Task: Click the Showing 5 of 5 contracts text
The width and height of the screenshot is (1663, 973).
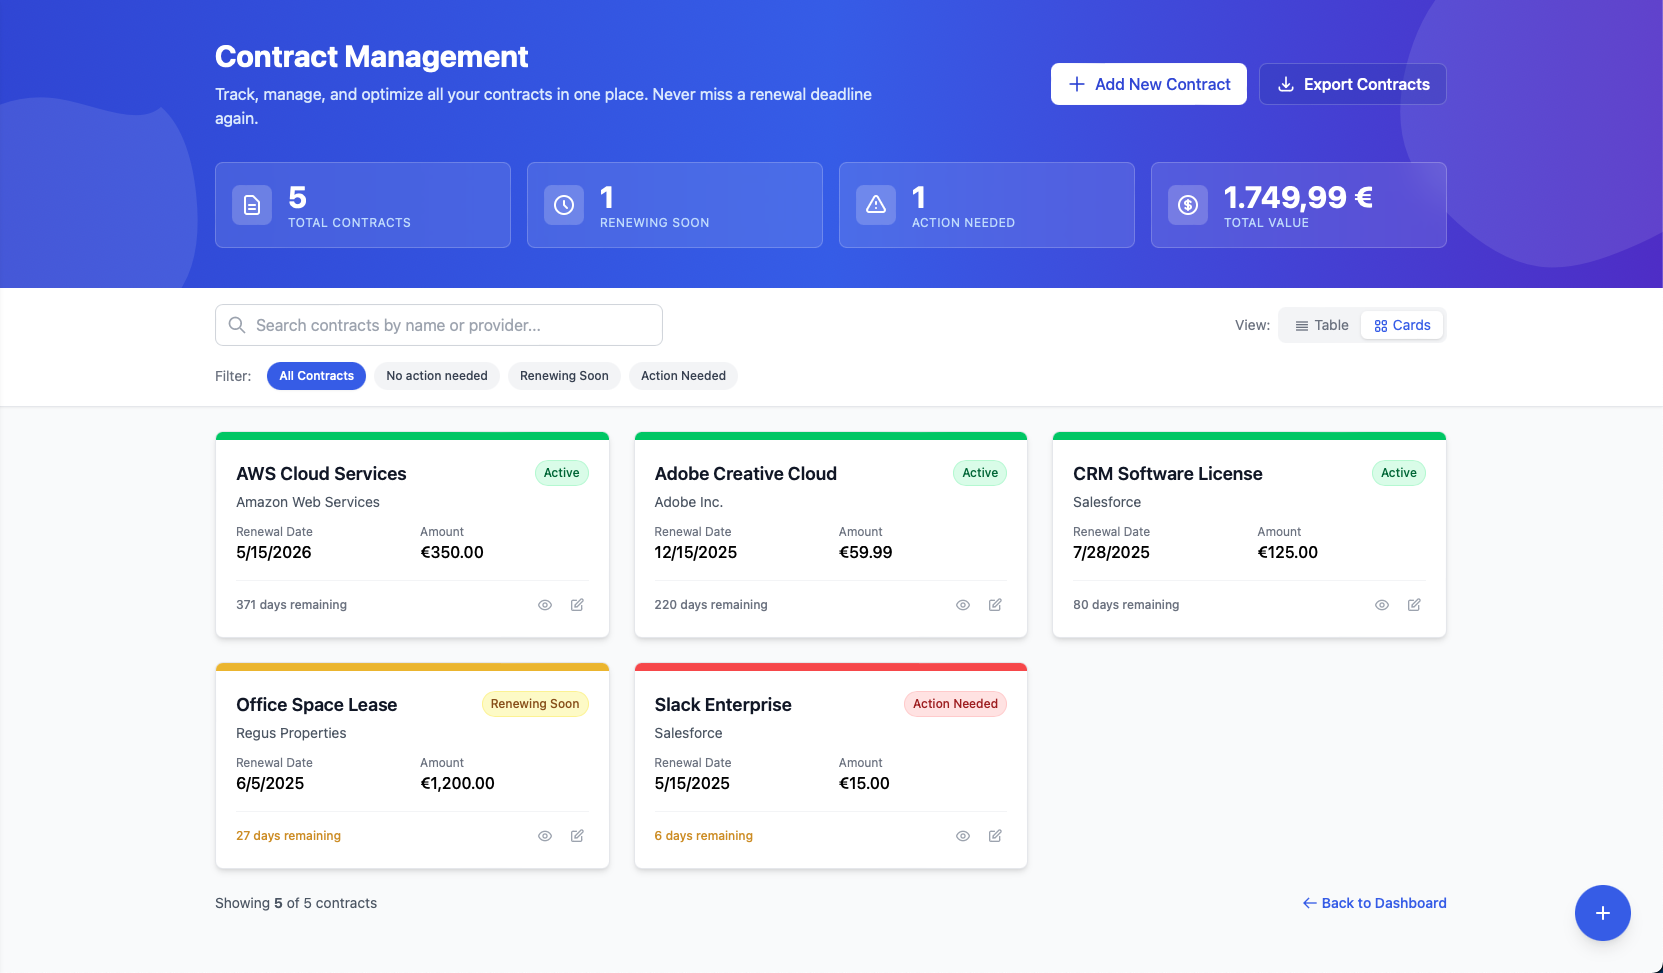Action: 296,903
